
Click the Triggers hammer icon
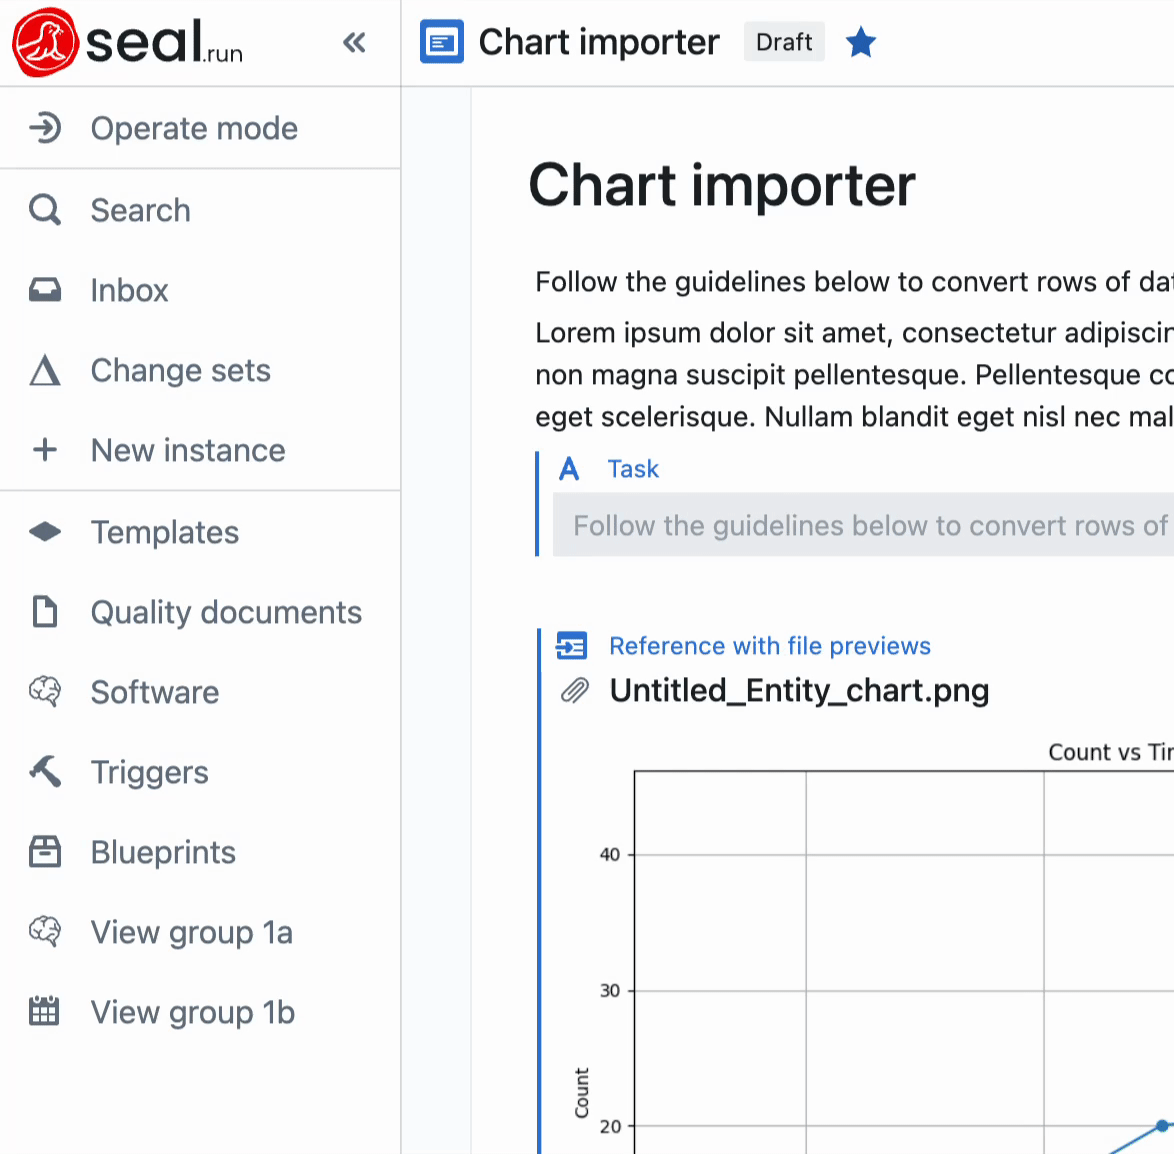click(45, 771)
